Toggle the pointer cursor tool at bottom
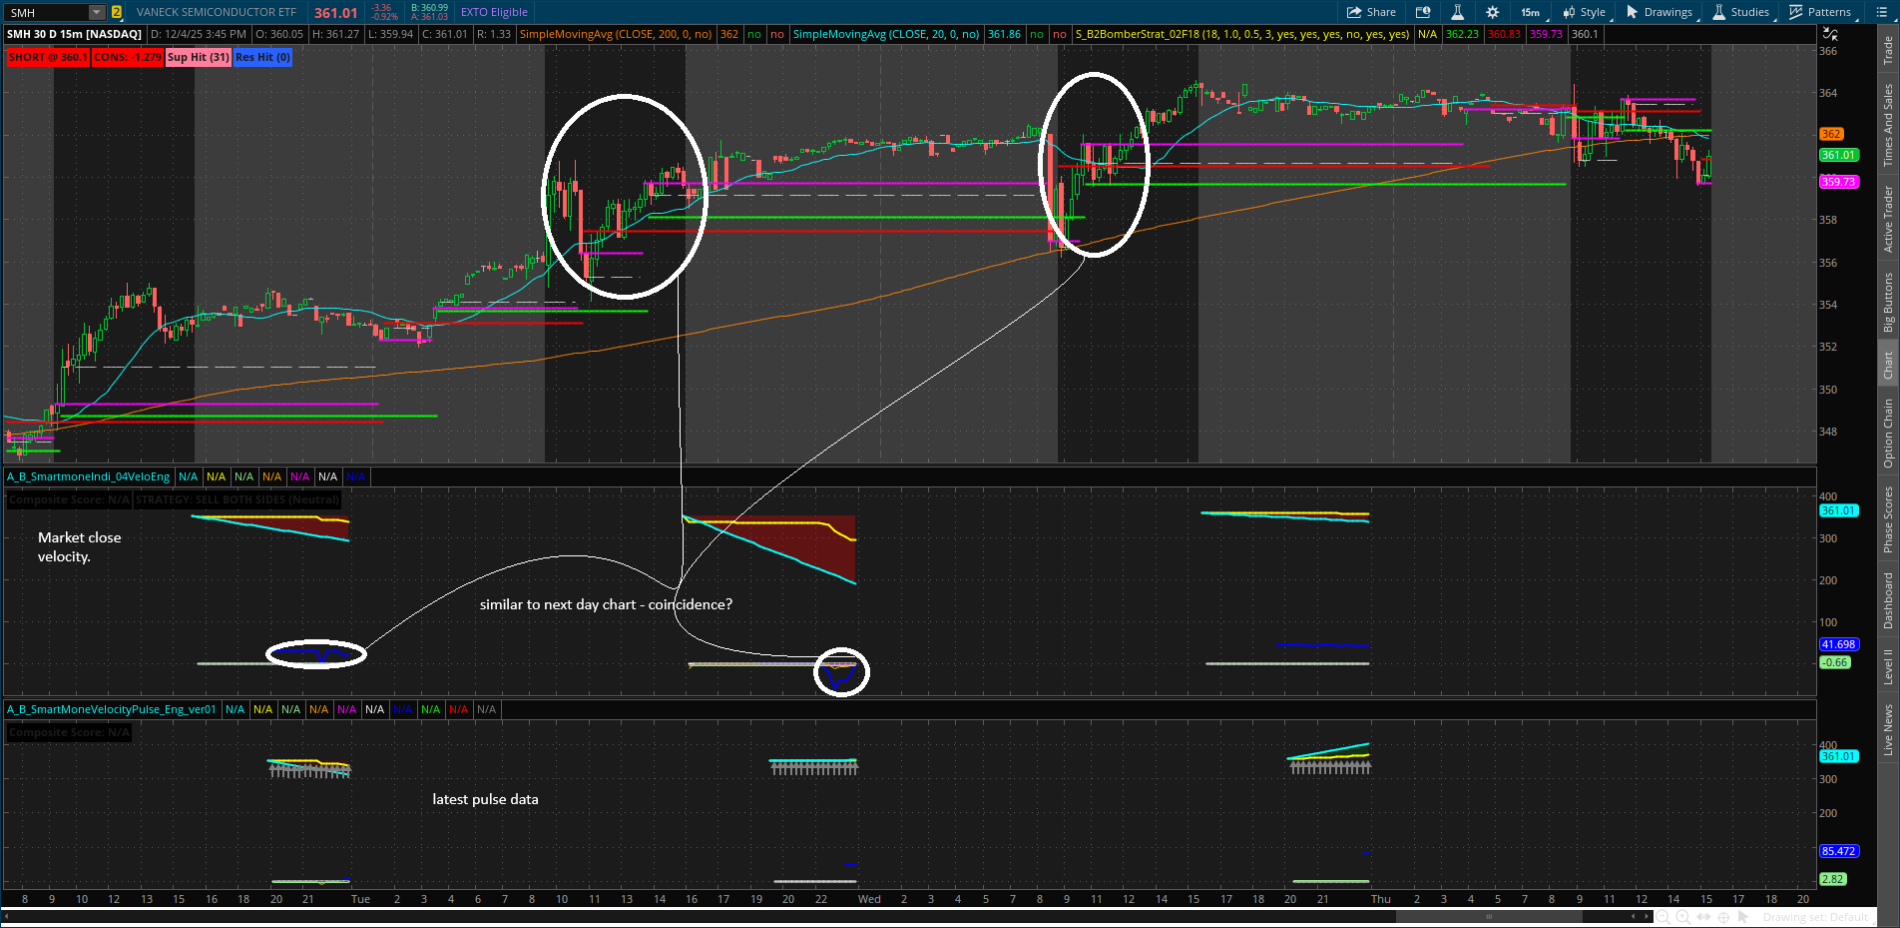 (x=1743, y=917)
